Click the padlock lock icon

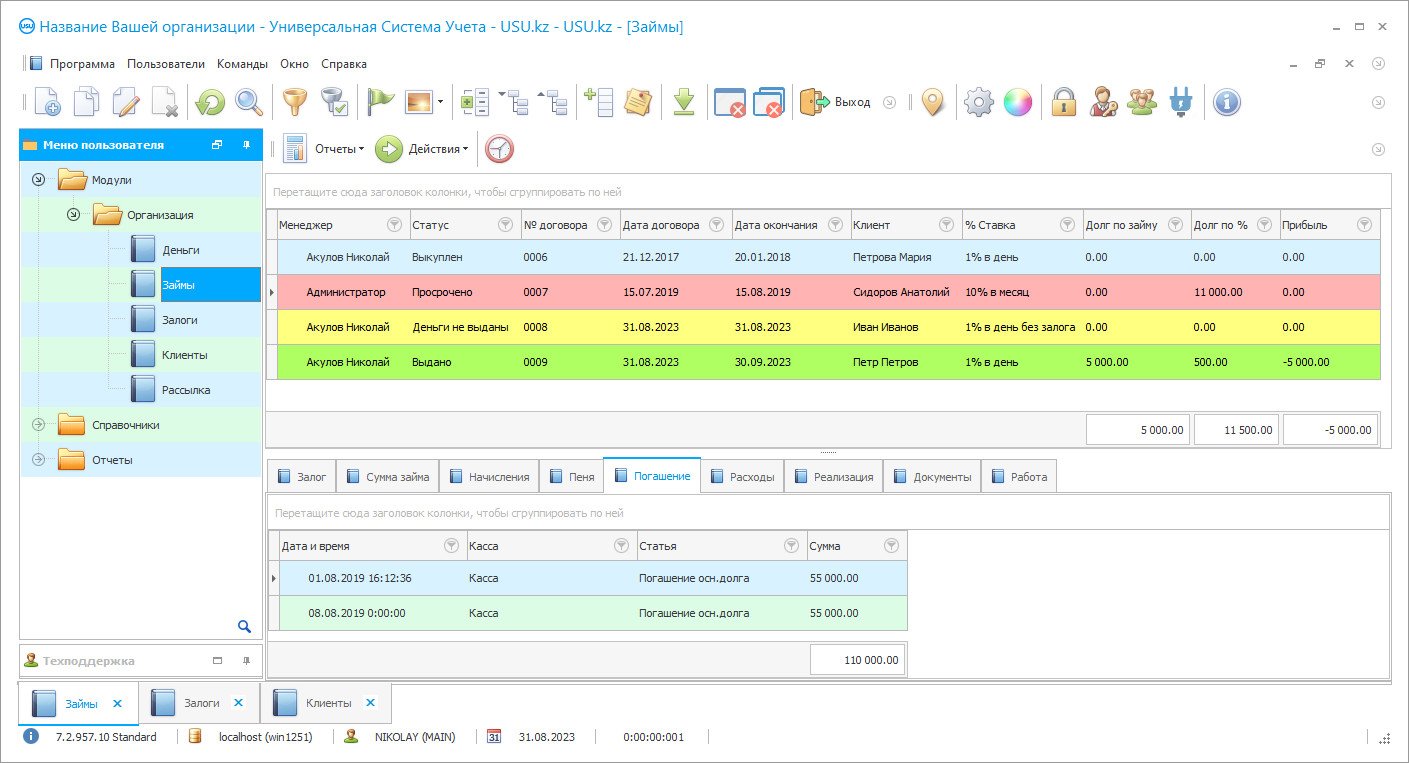(x=1063, y=102)
